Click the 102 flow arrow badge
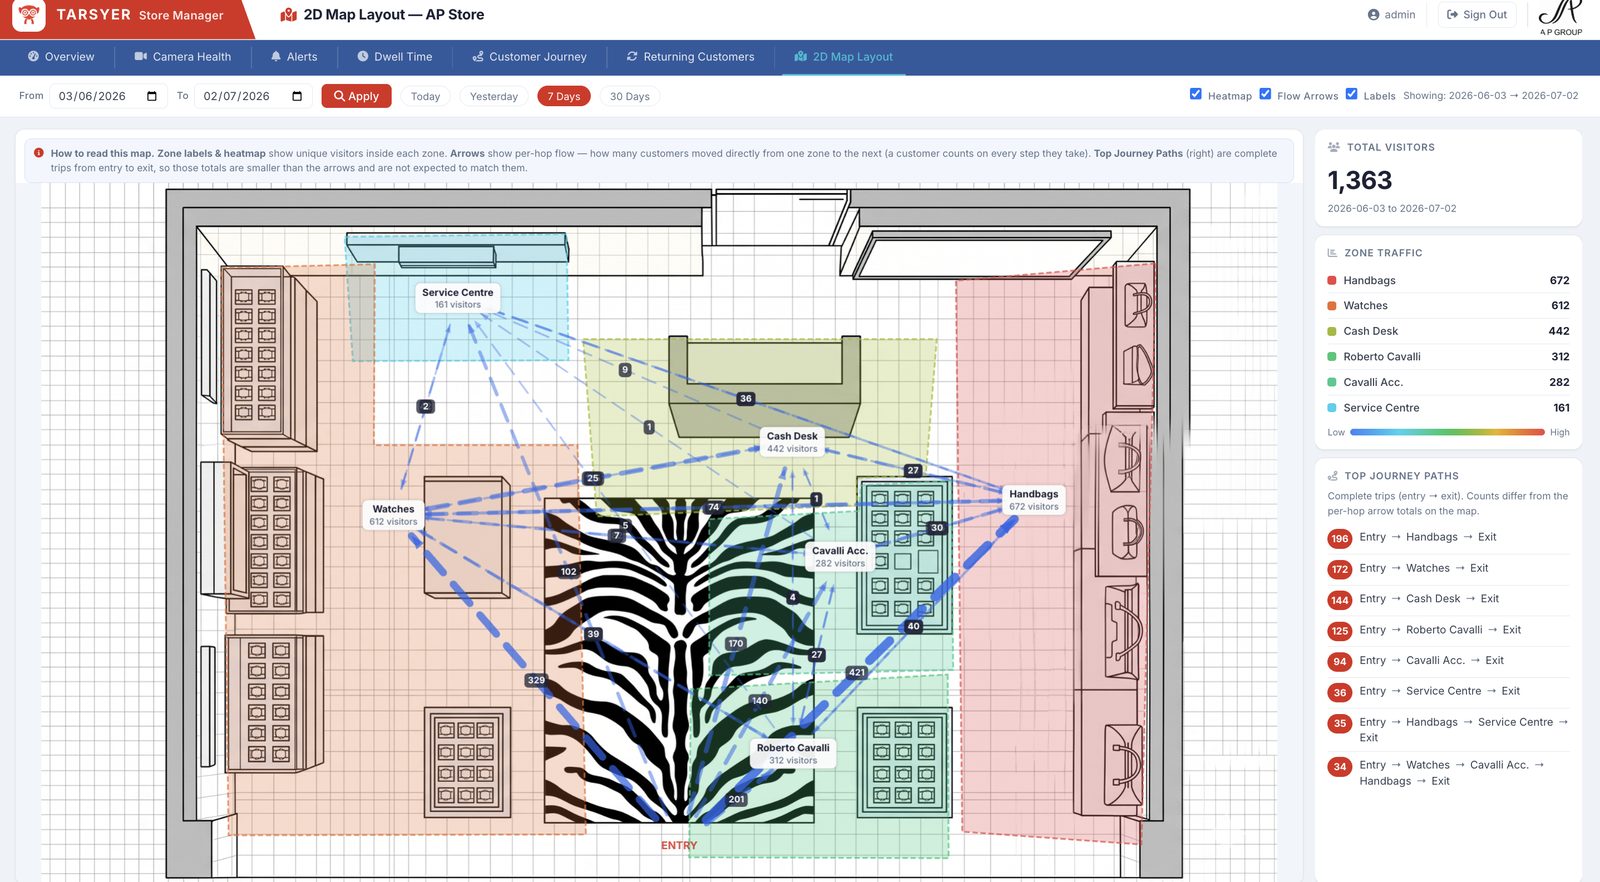This screenshot has width=1600, height=882. (568, 572)
